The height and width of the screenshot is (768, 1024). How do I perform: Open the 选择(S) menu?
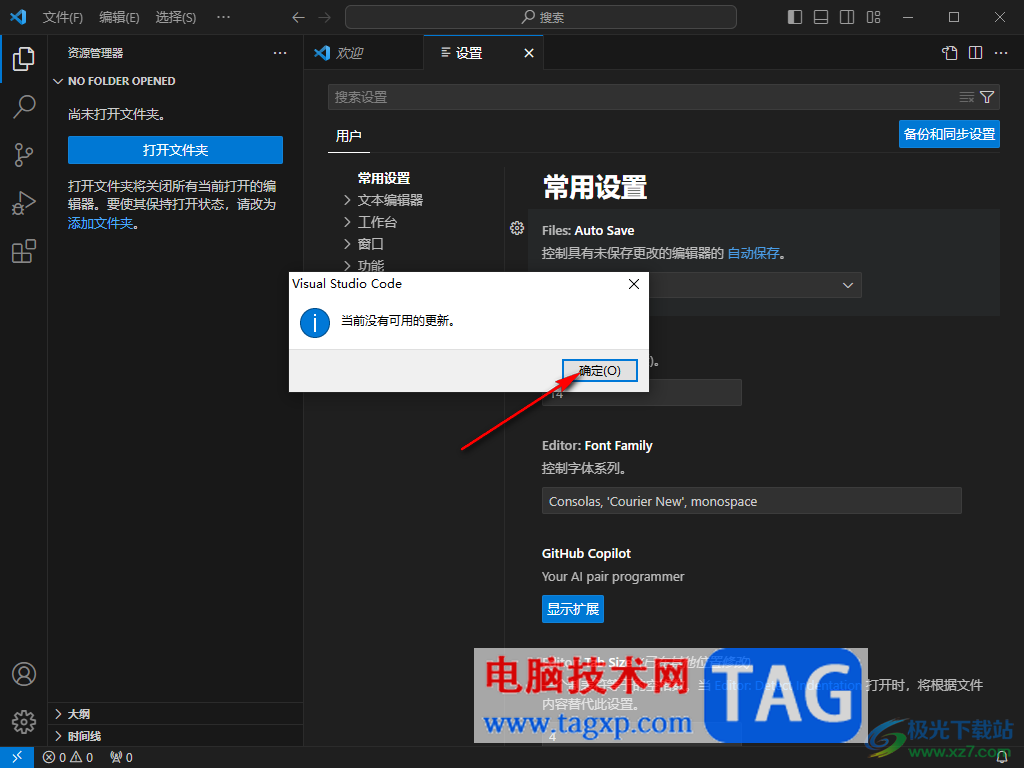pos(176,18)
